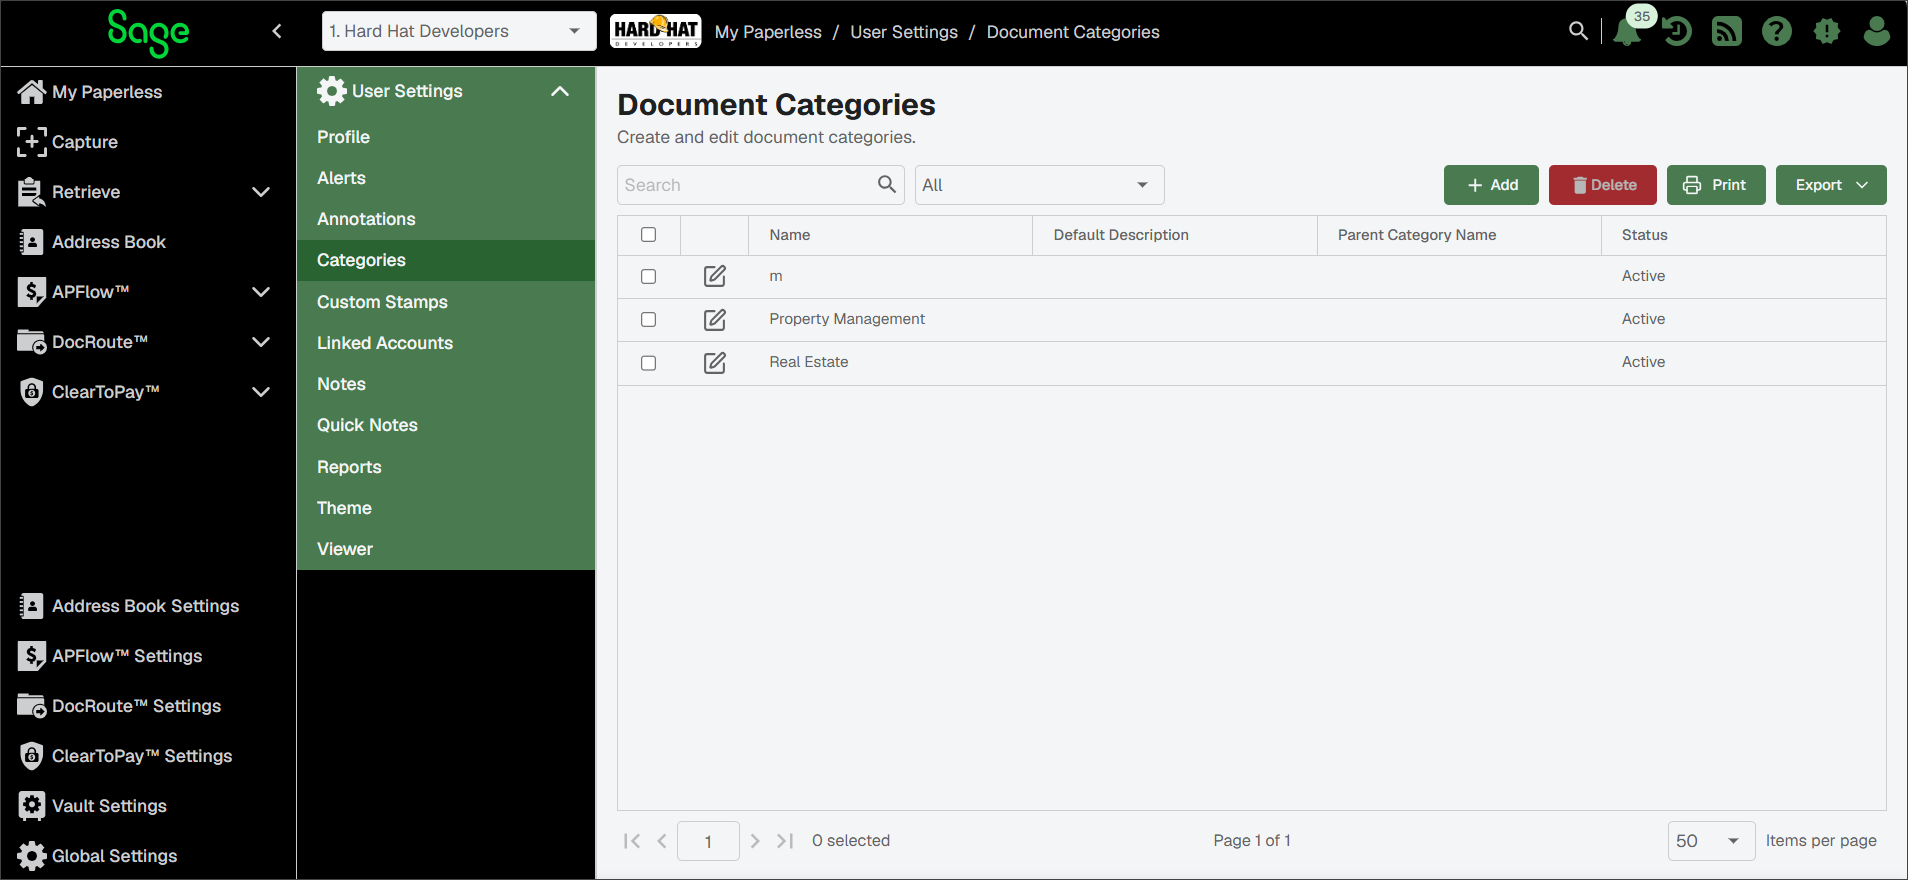The height and width of the screenshot is (880, 1908).
Task: Open the company selector dropdown
Action: (459, 31)
